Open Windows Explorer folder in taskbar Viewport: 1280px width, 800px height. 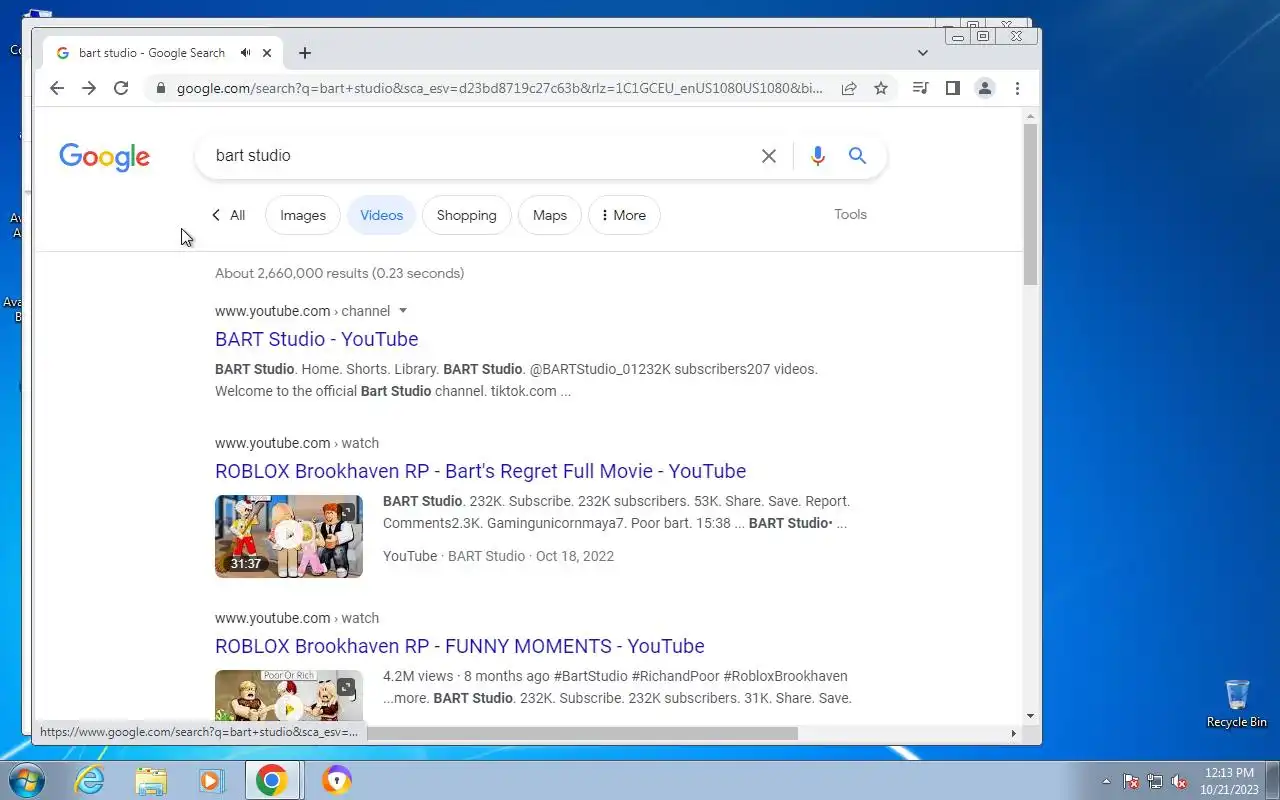151,780
